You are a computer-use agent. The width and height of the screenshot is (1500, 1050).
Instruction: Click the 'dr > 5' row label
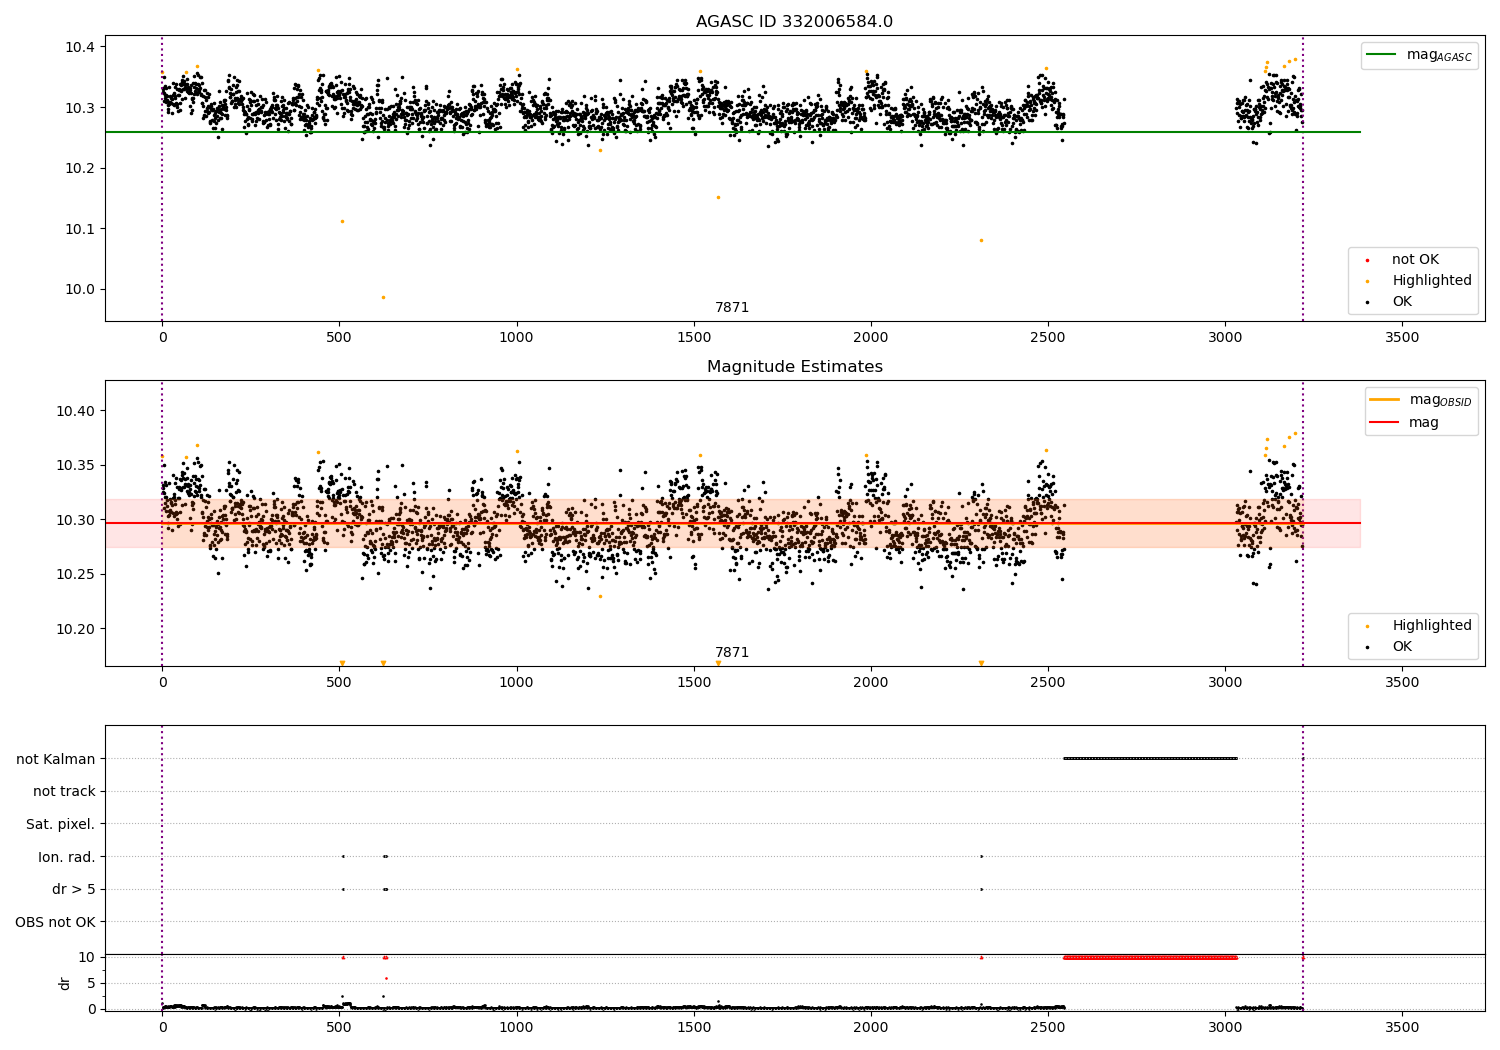[74, 890]
